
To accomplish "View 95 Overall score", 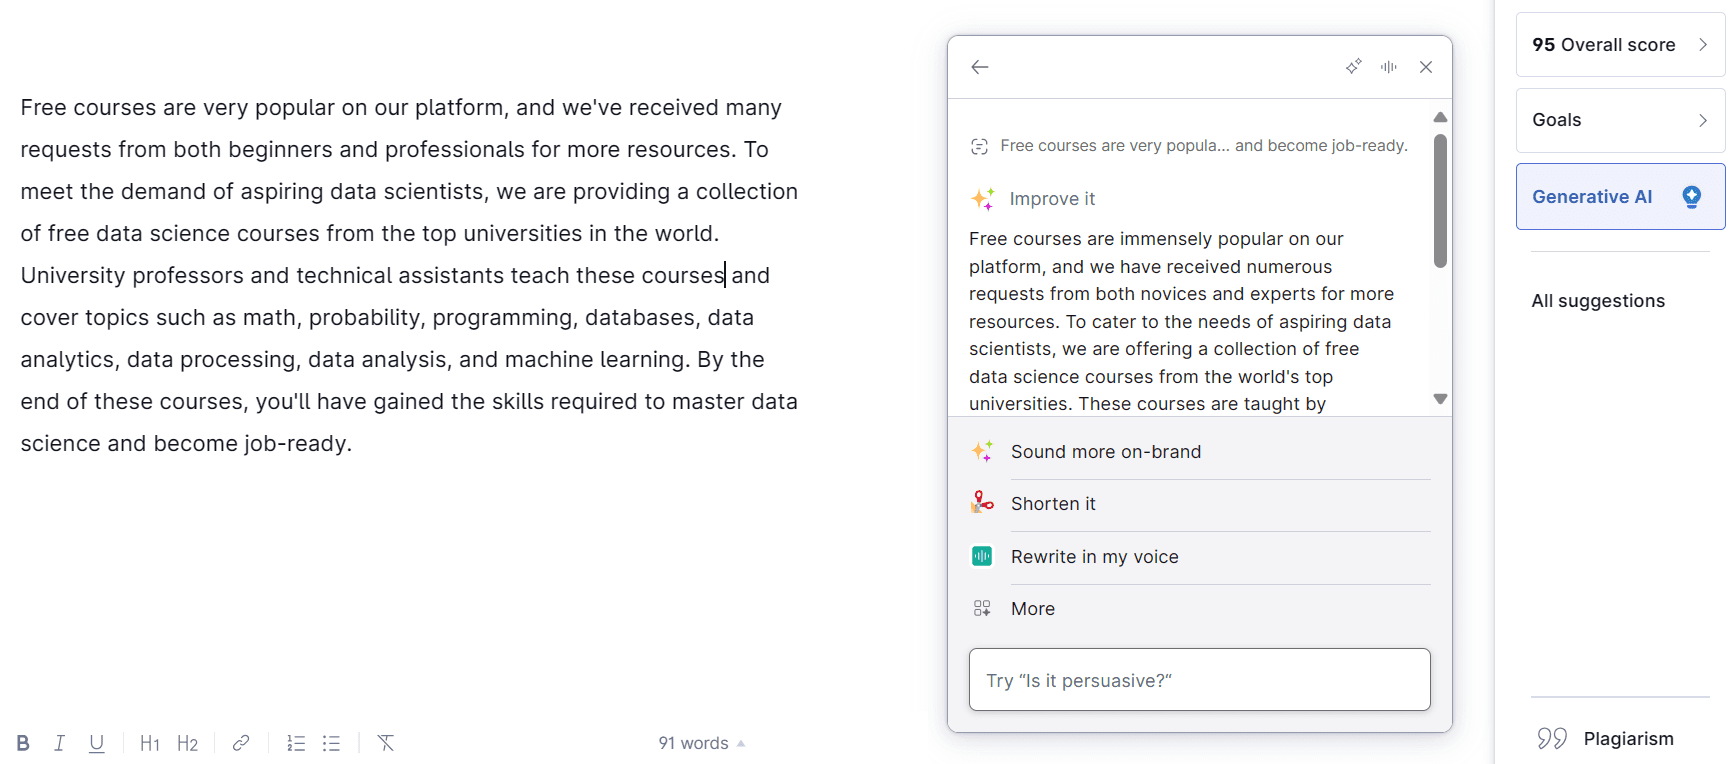I will [x=1620, y=45].
